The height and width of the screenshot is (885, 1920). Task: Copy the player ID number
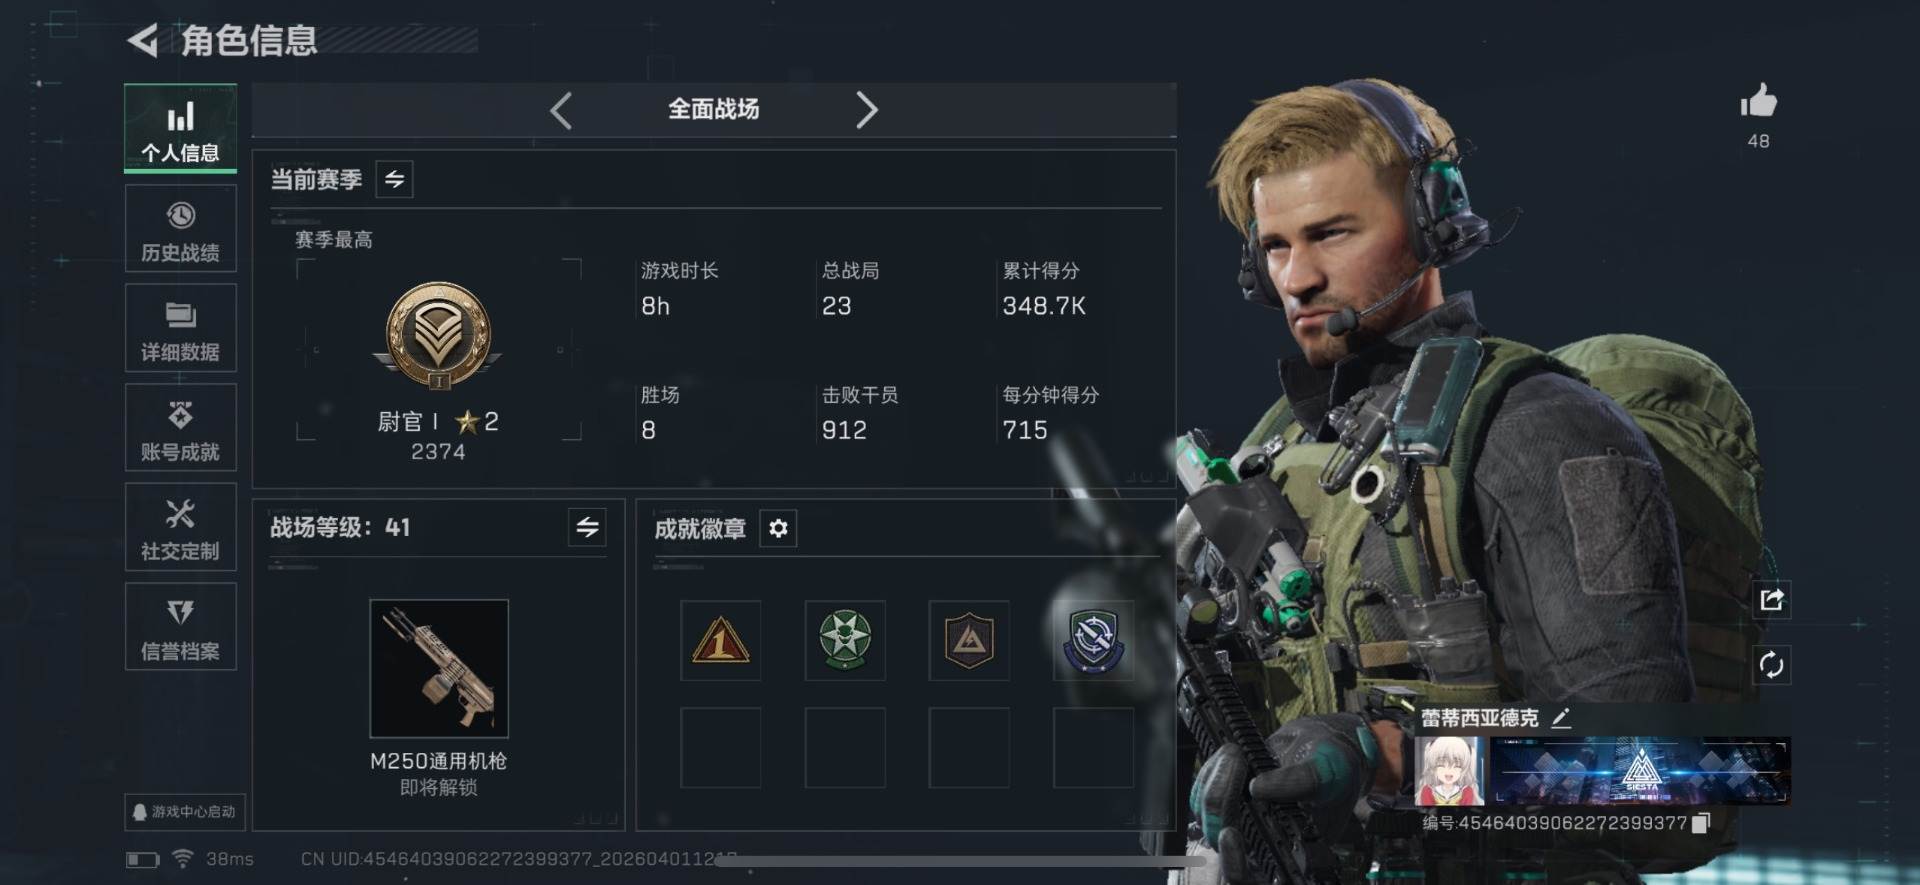click(x=1701, y=822)
